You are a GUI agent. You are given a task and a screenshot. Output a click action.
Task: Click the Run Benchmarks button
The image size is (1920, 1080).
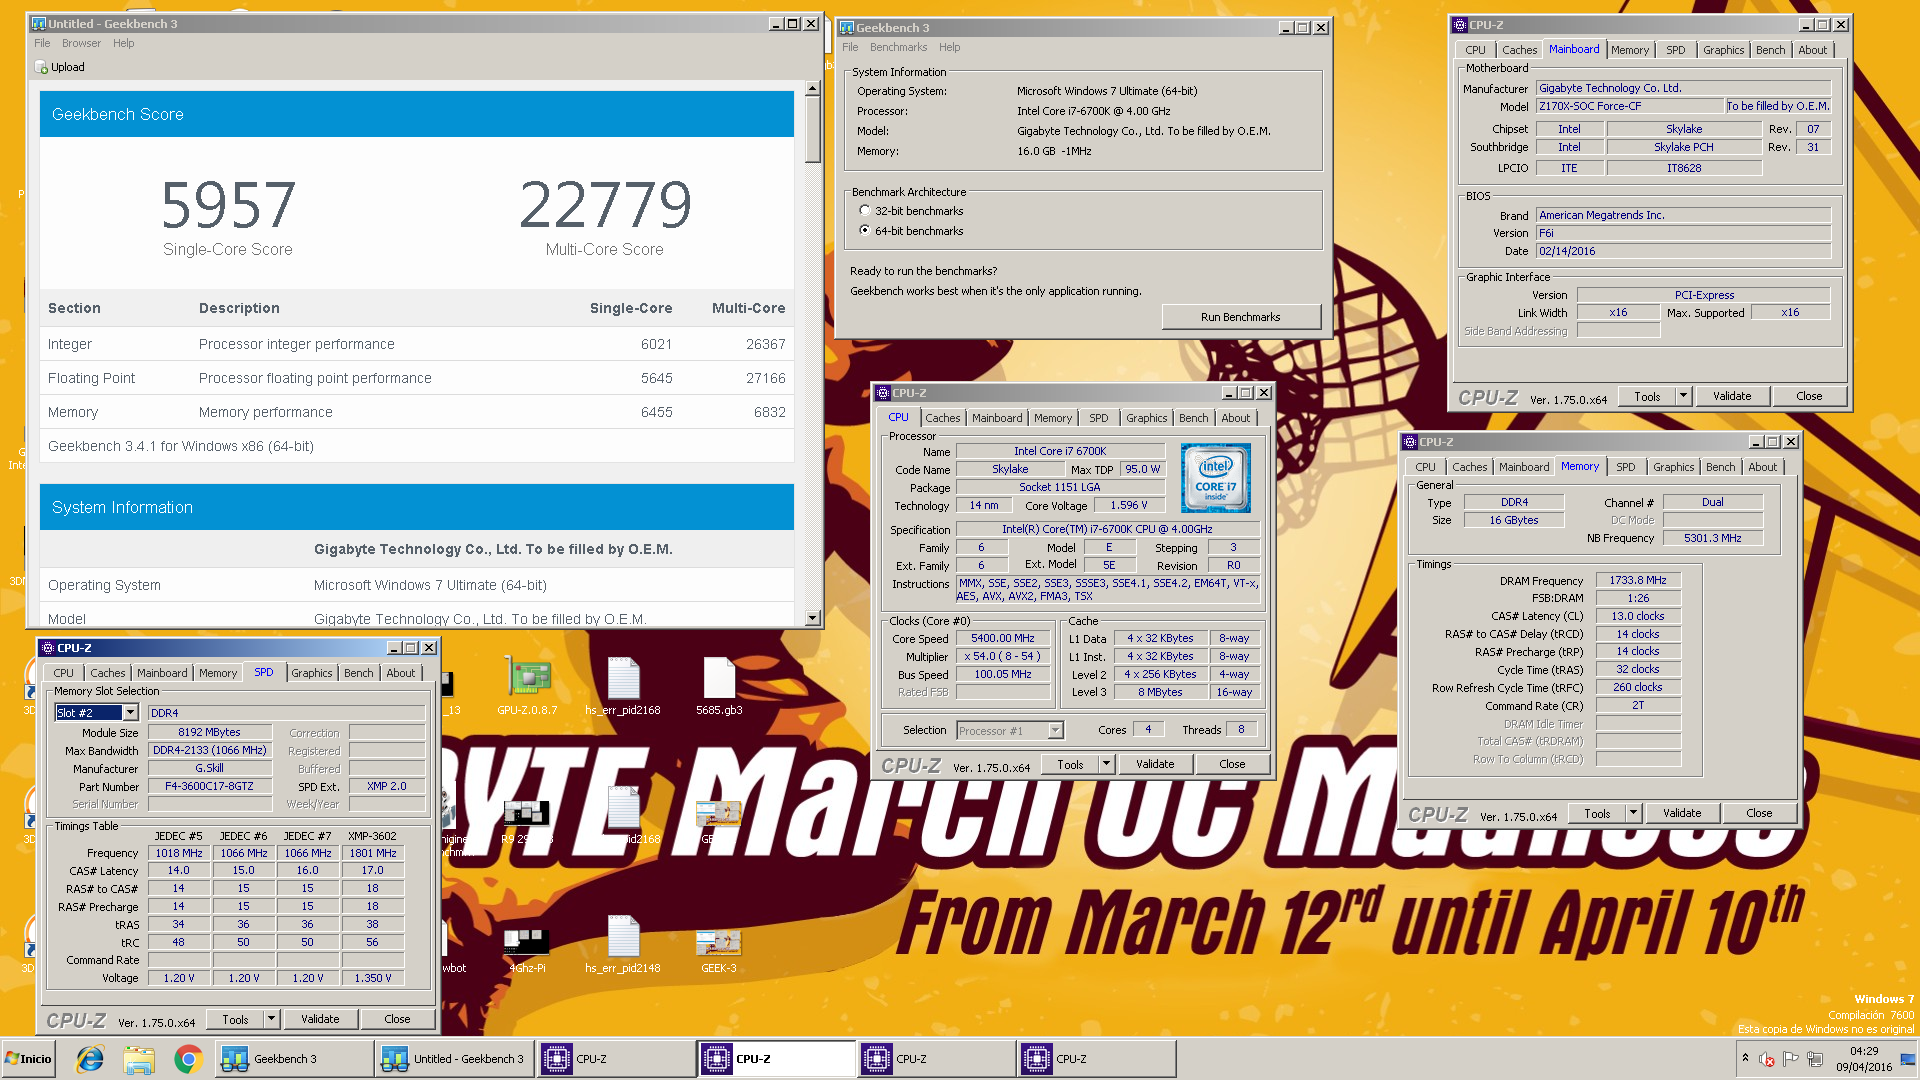[x=1240, y=317]
